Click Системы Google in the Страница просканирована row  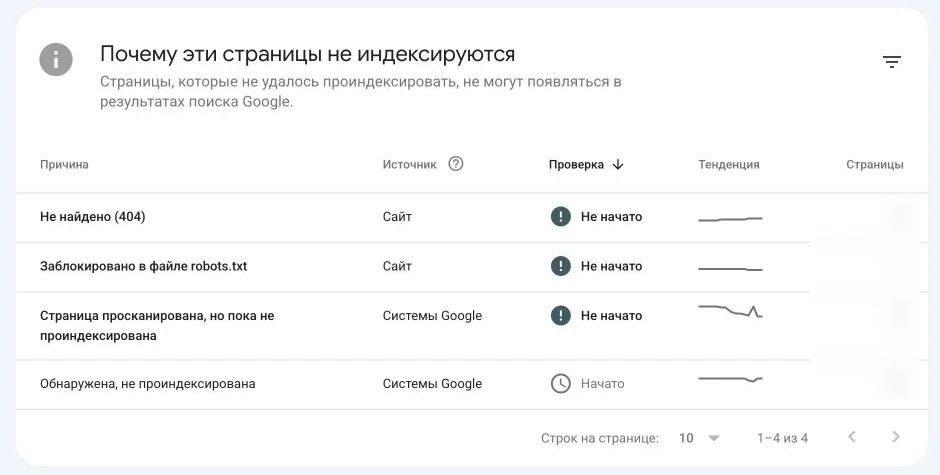tap(432, 316)
